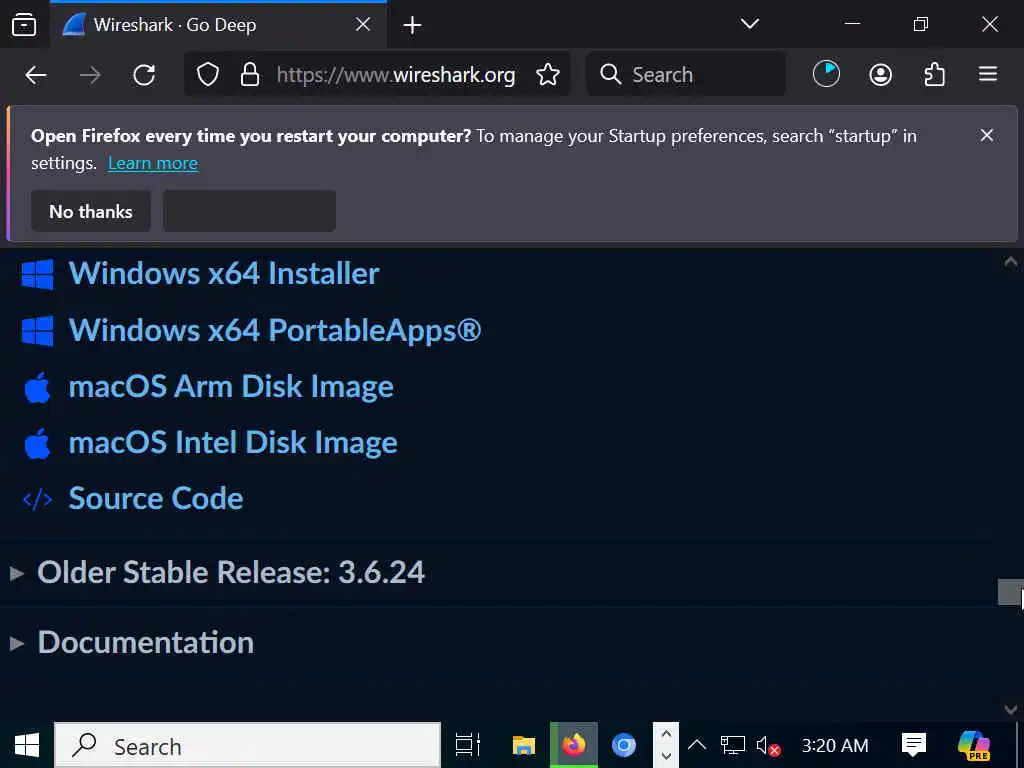Click Apple logo beside Arm Disk Image
Screen dimensions: 1024x768
click(37, 387)
